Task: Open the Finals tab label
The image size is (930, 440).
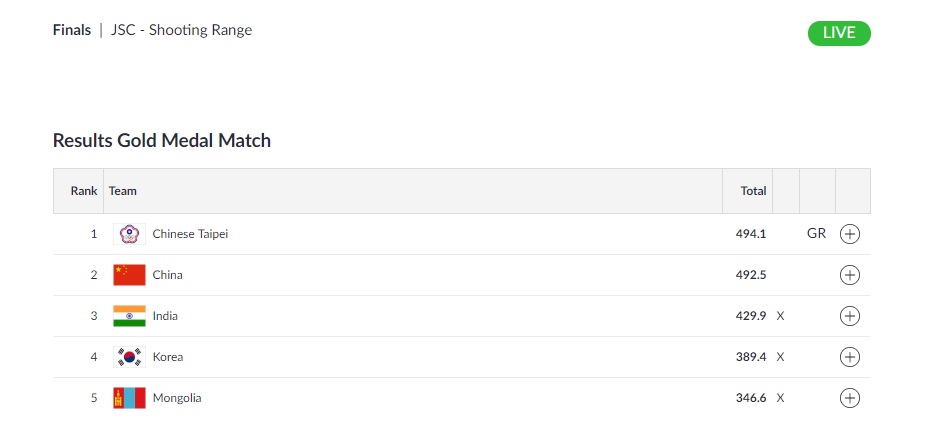Action: [x=72, y=30]
